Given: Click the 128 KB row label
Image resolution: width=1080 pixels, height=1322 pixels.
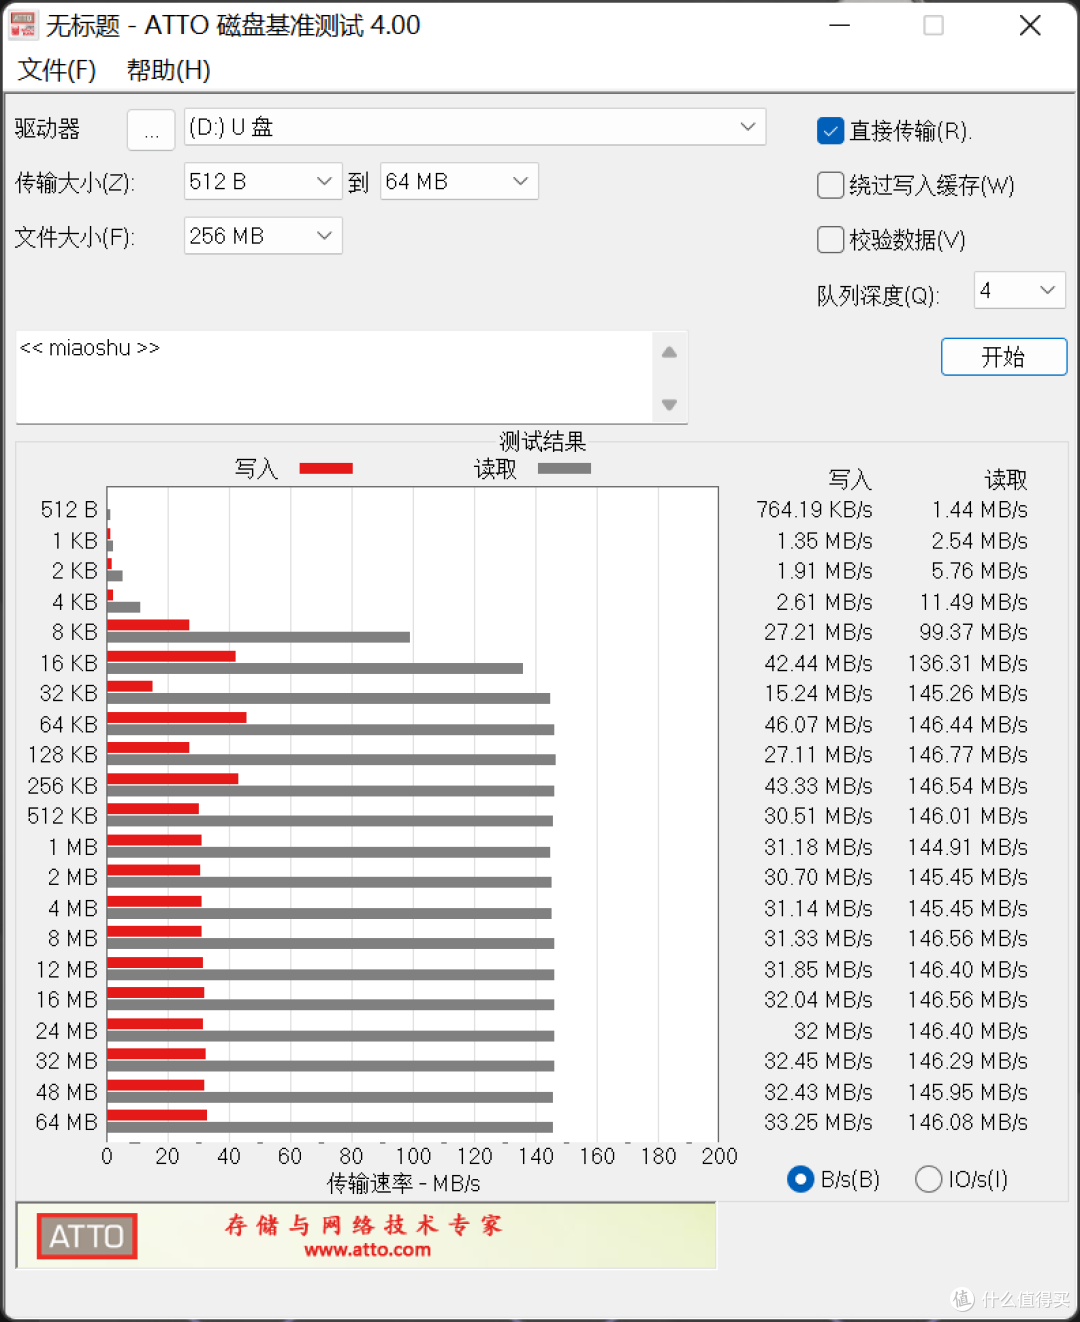Looking at the screenshot, I should point(63,755).
